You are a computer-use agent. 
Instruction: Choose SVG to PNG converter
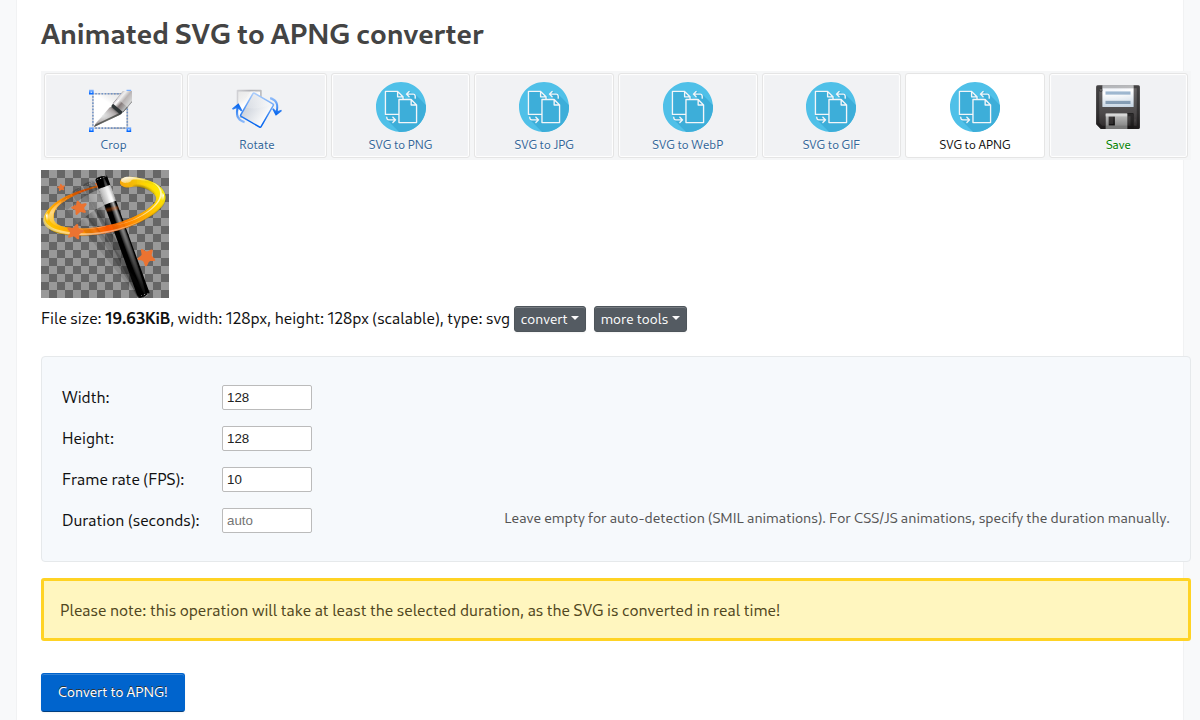[x=401, y=116]
